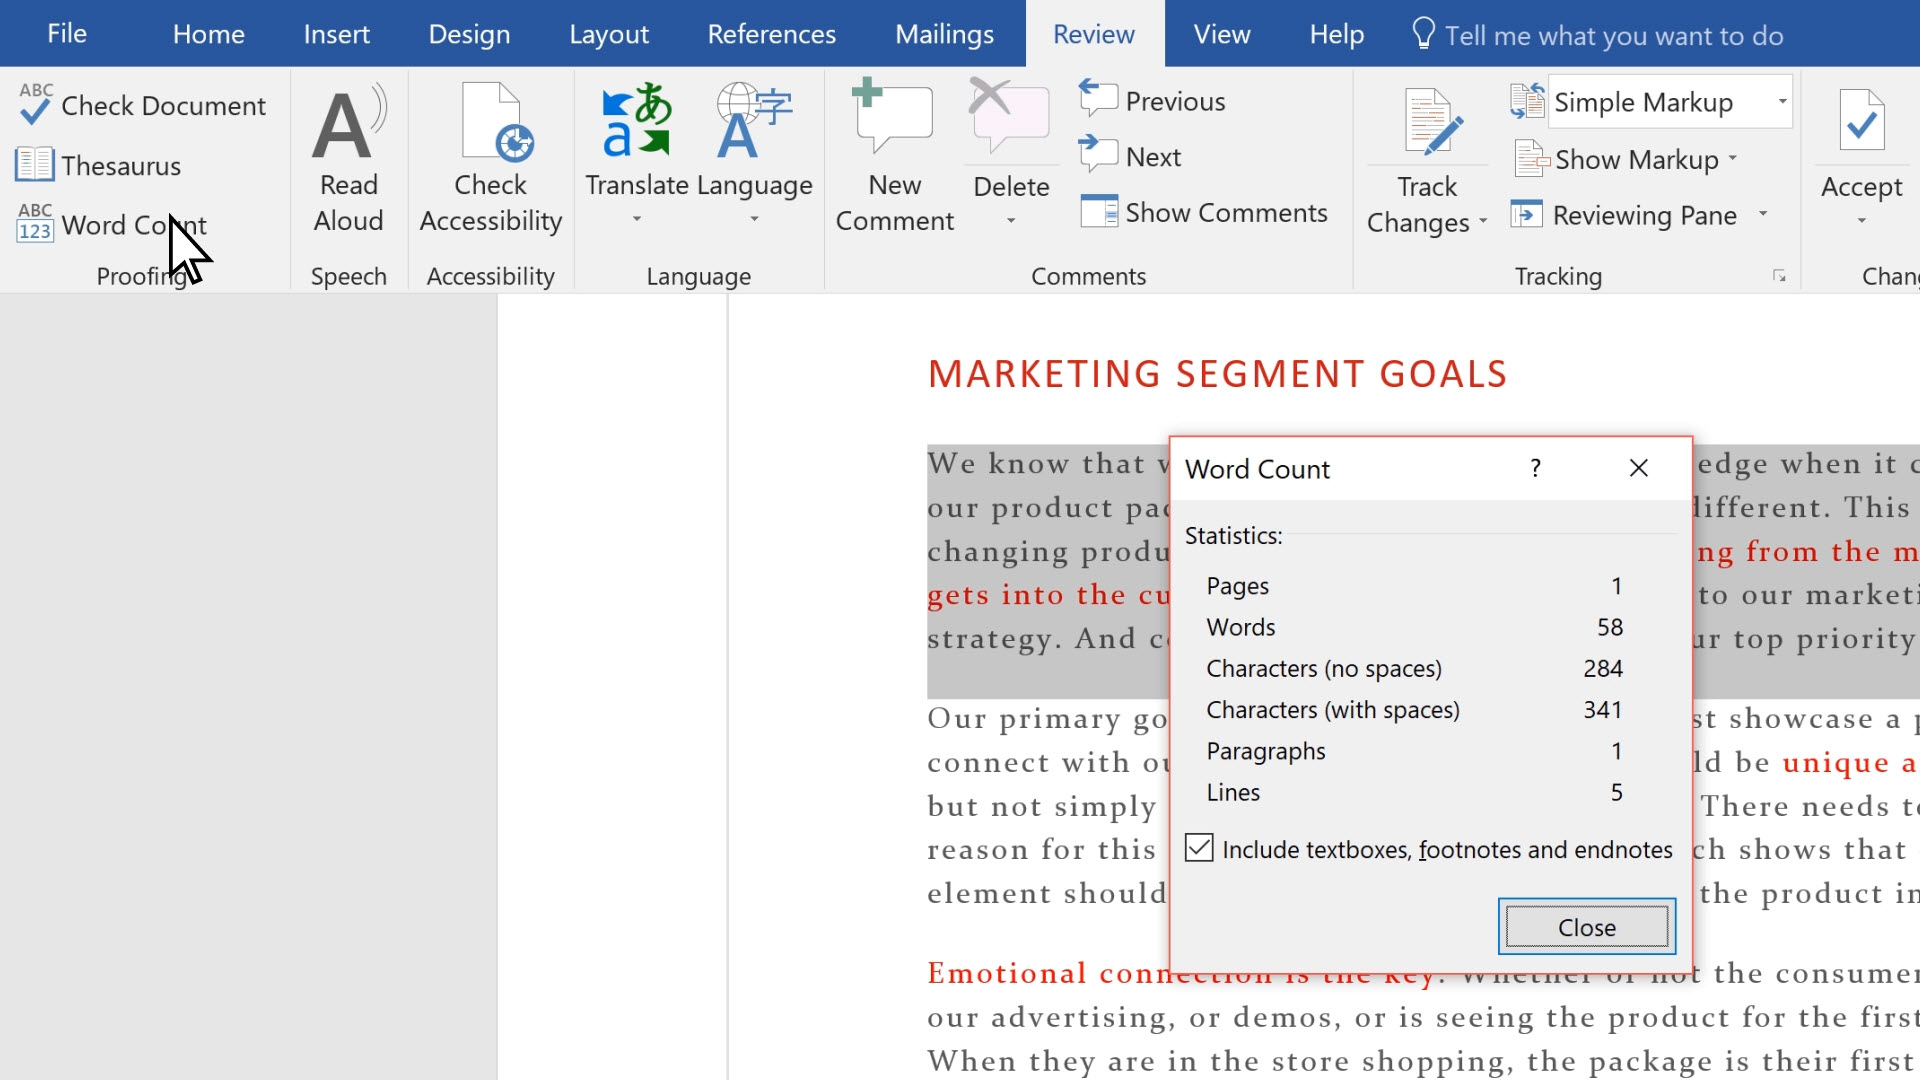Open the Reviewing Pane panel
Screen dimensions: 1920x1080
(x=1639, y=215)
